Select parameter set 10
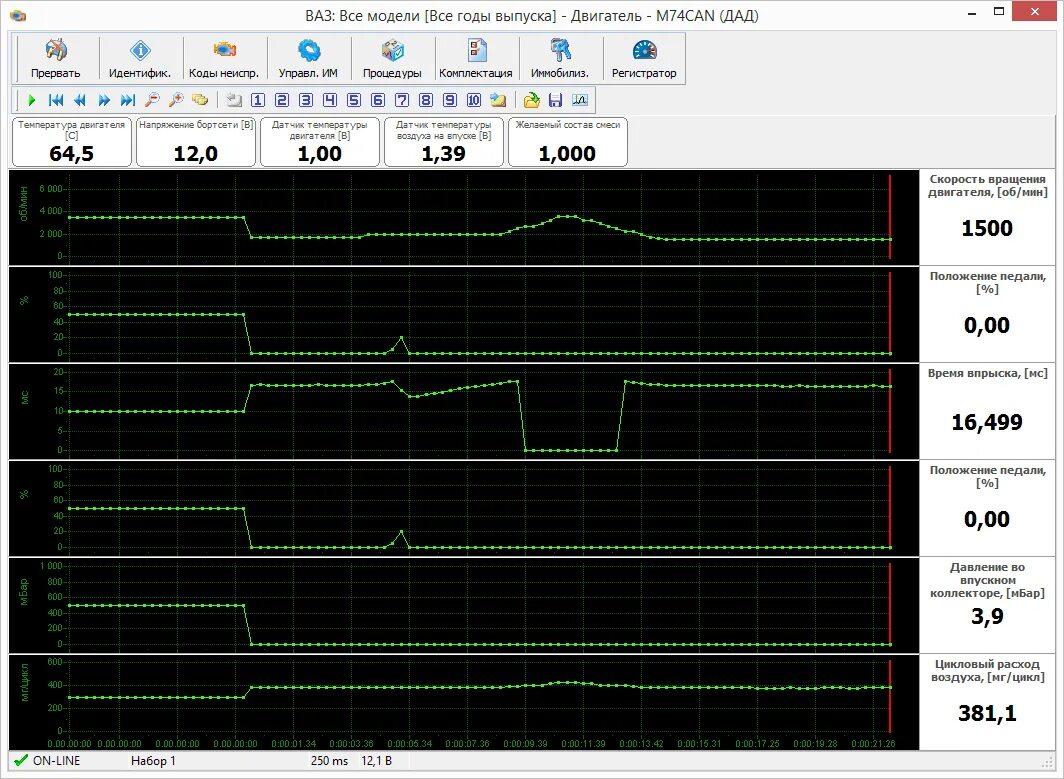The height and width of the screenshot is (779, 1064). (474, 100)
